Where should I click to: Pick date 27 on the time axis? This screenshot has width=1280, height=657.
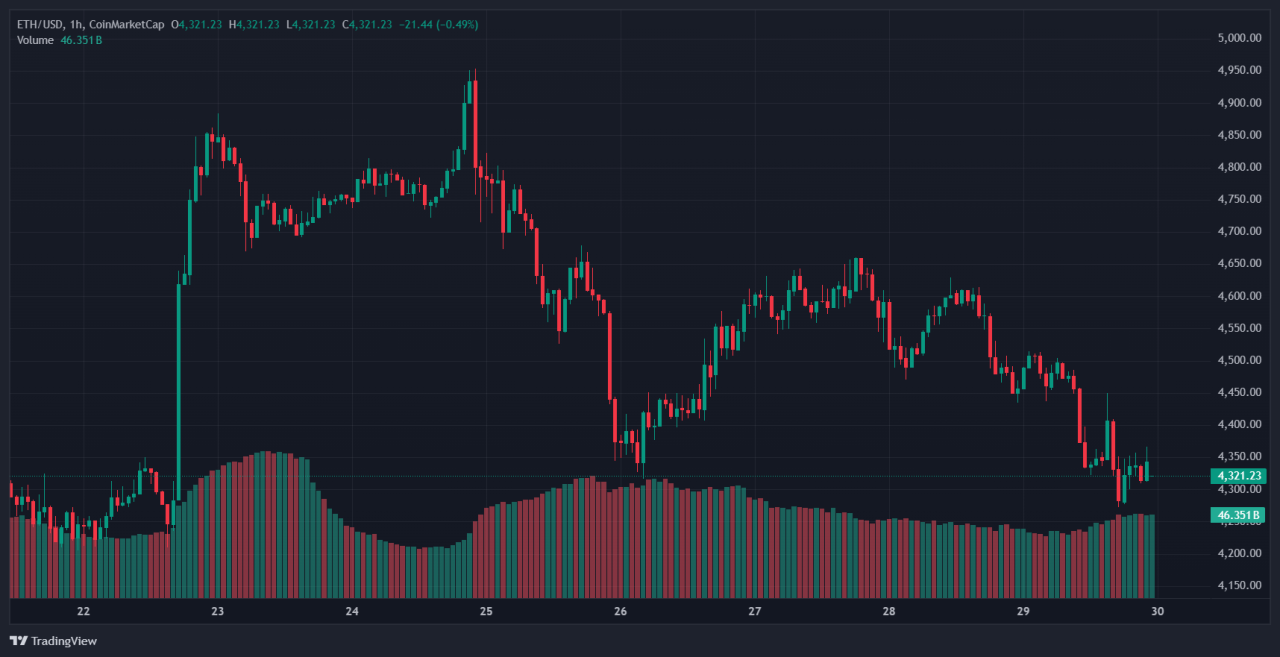(755, 611)
